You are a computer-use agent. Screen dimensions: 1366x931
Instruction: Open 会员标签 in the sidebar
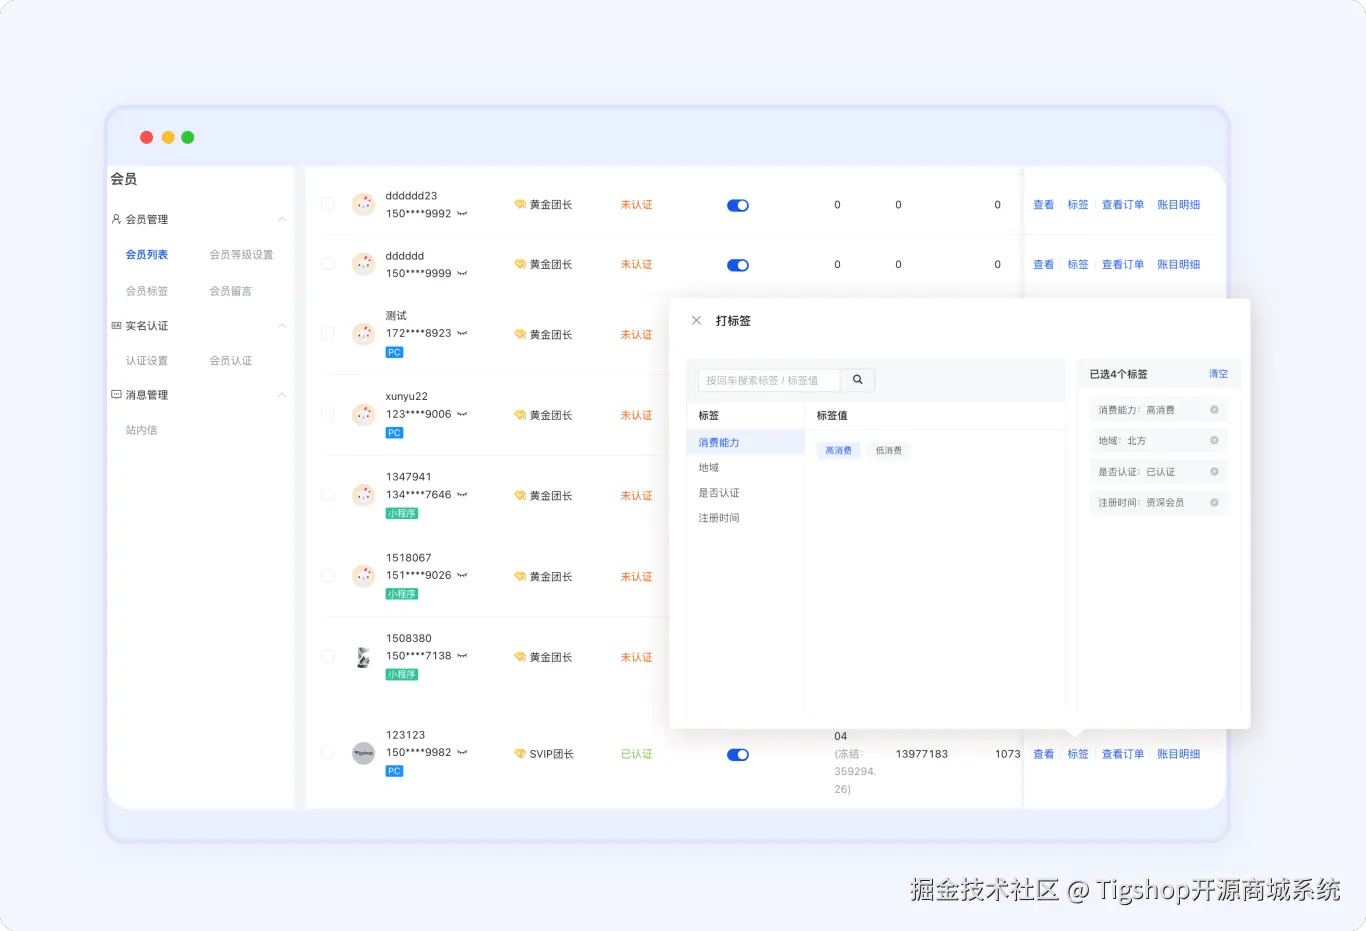click(x=147, y=291)
